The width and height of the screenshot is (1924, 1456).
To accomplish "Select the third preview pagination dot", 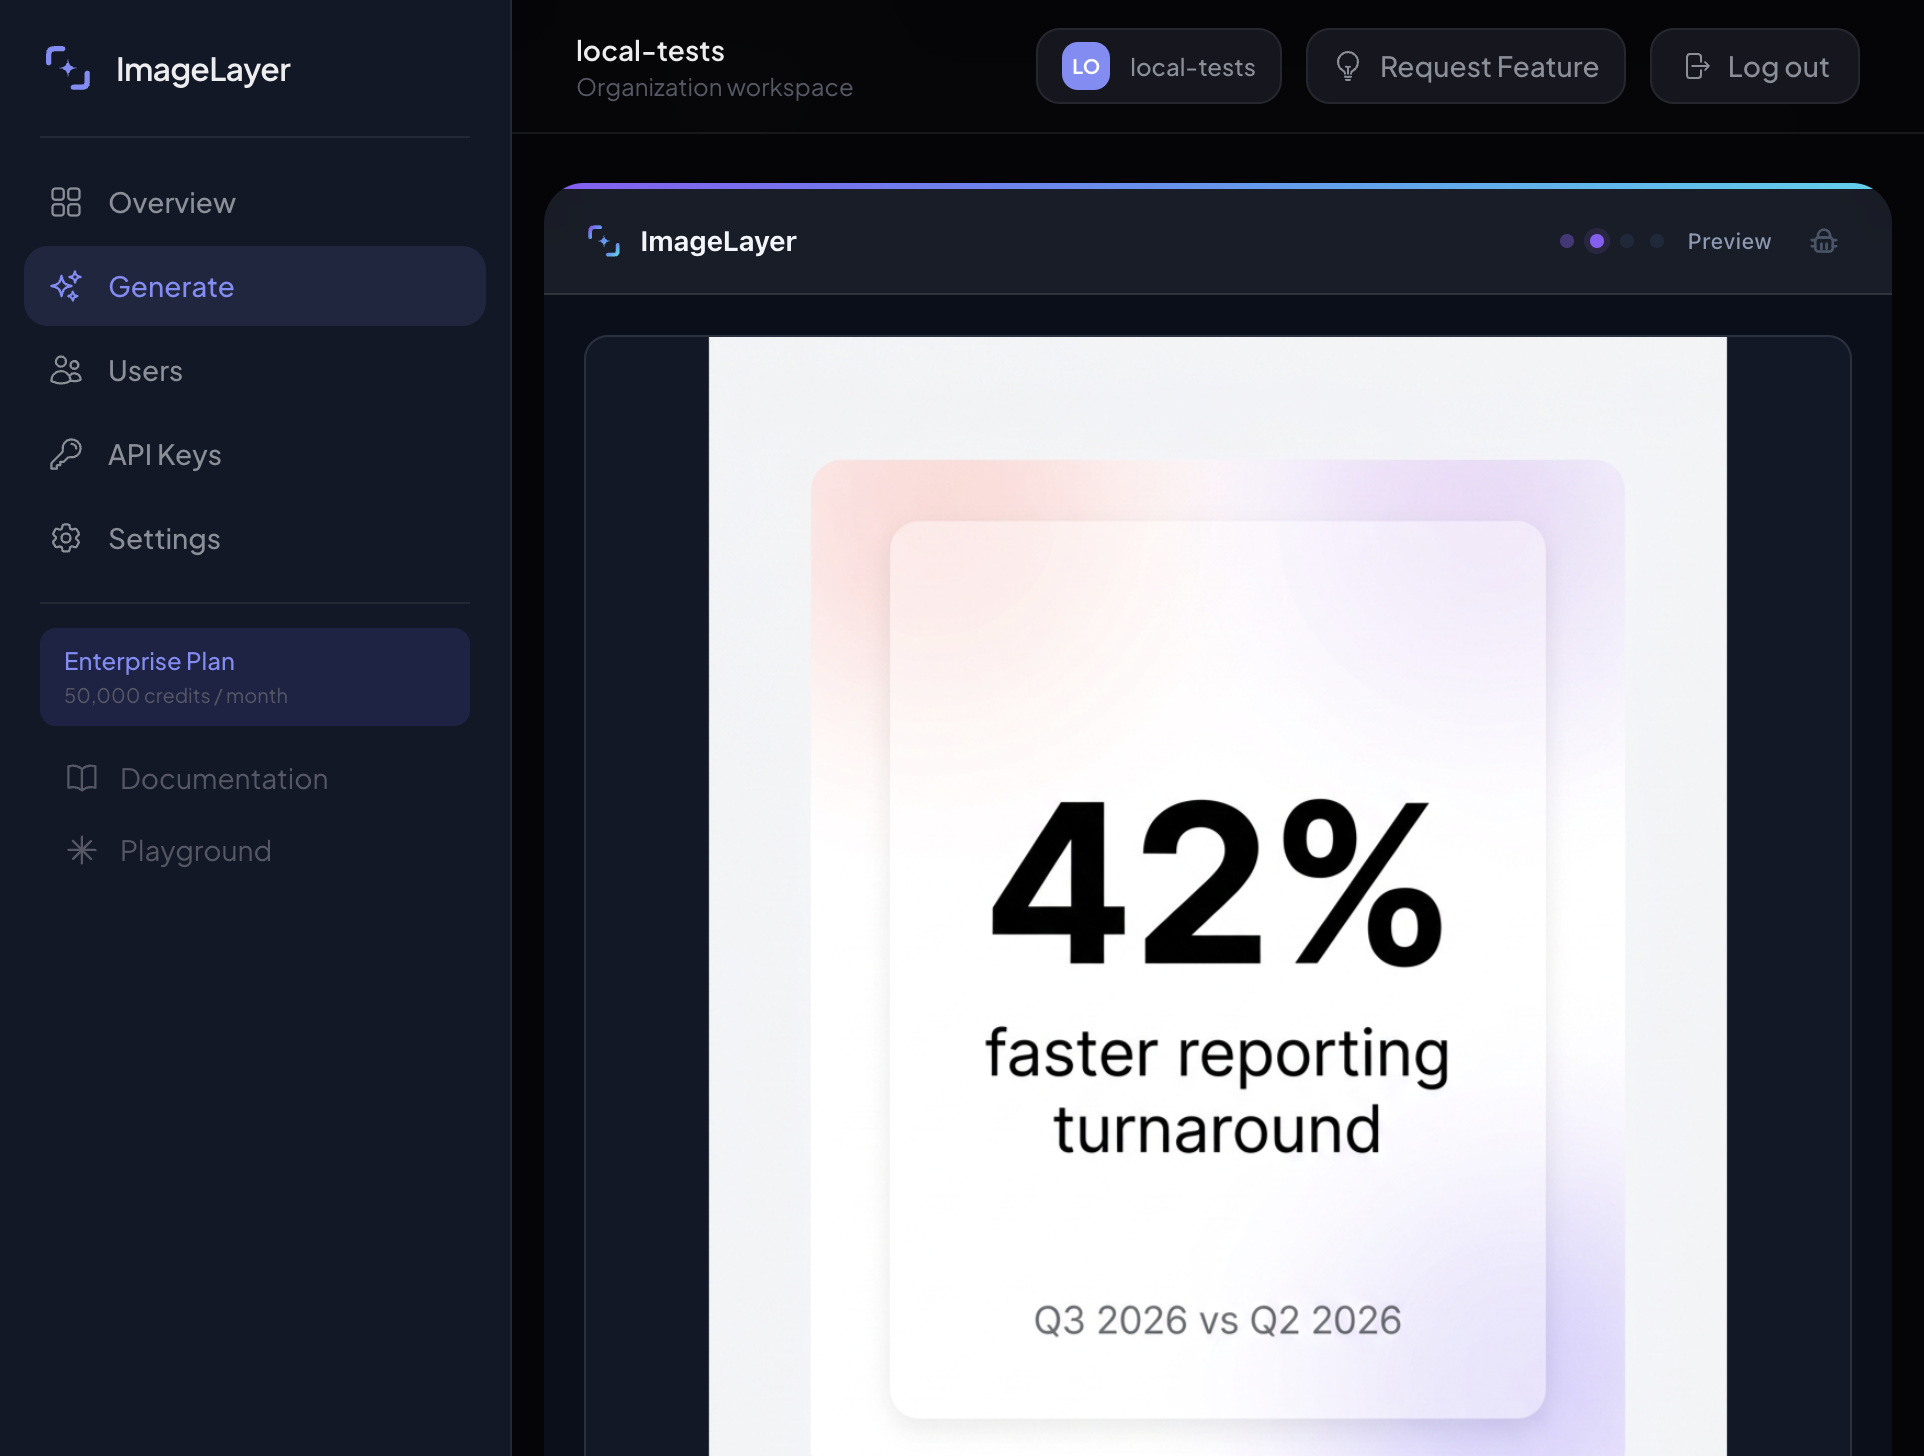I will point(1627,241).
